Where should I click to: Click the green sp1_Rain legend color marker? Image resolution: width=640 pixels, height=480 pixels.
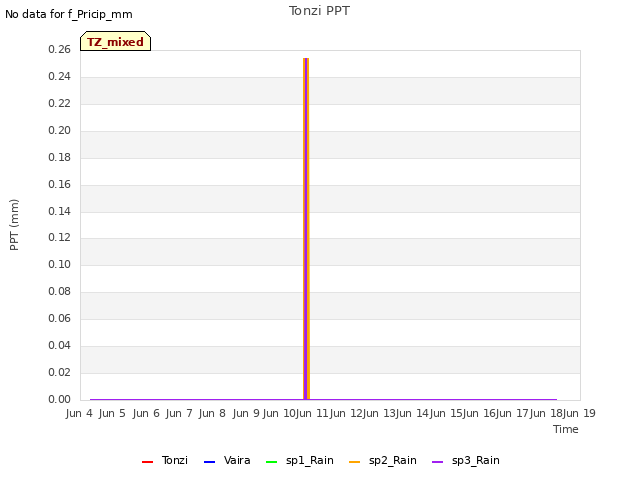[271, 462]
